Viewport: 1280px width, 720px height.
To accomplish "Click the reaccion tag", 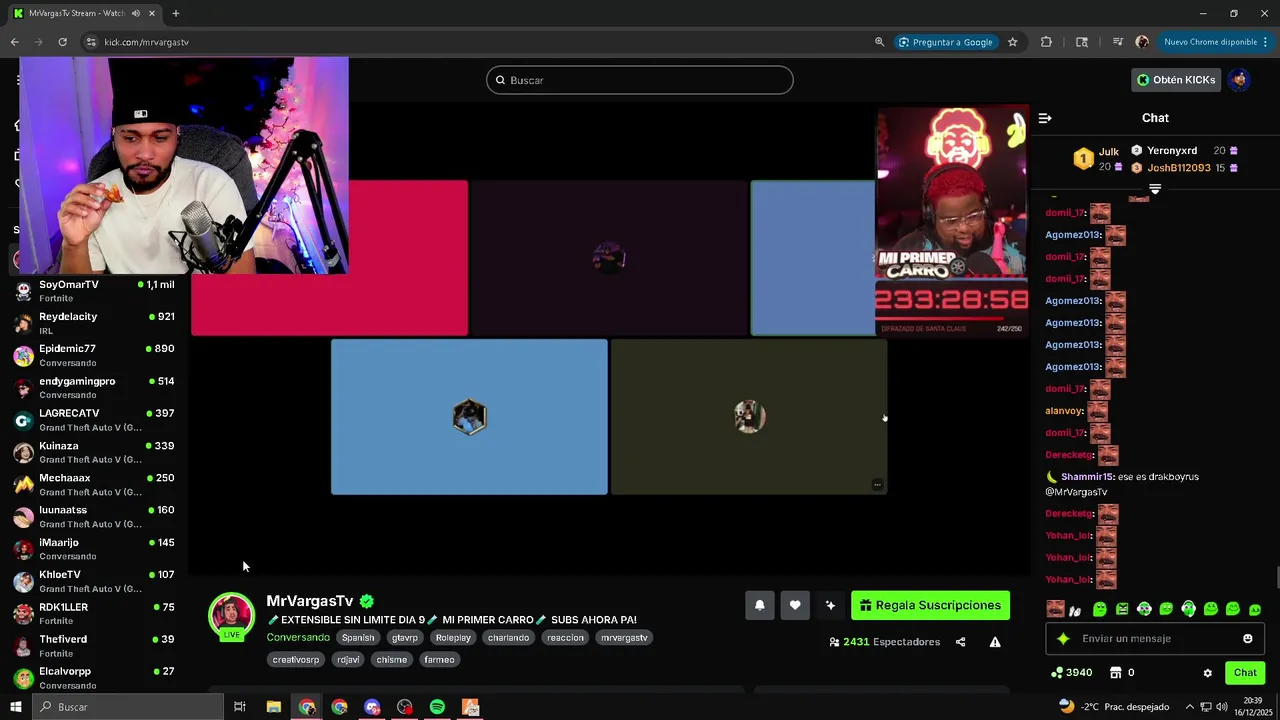I will coord(565,638).
